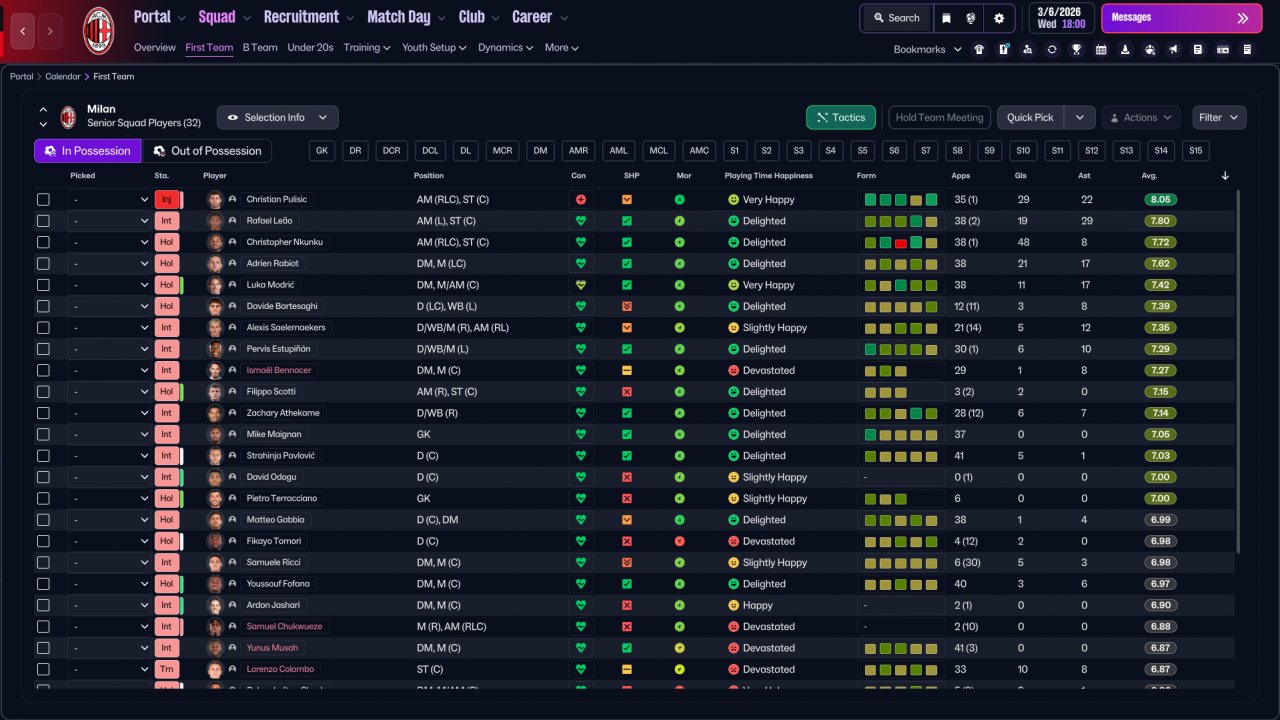Open the calendar shortcut icon

tap(1101, 49)
